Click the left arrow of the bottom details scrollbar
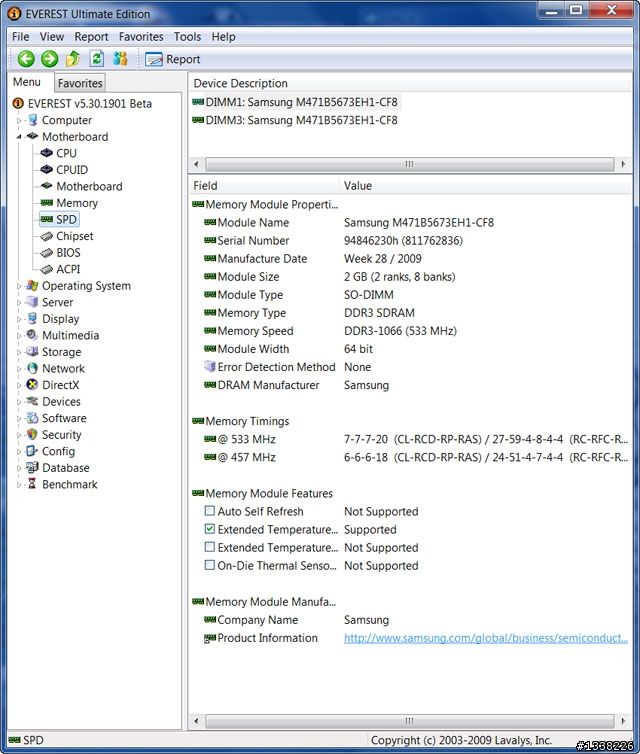 click(196, 721)
